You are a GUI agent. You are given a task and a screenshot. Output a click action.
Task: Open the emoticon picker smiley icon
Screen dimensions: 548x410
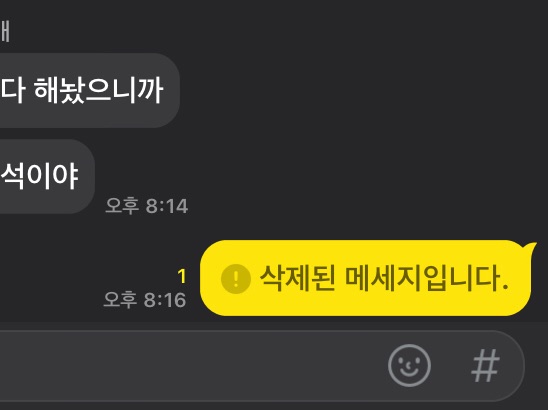click(409, 365)
